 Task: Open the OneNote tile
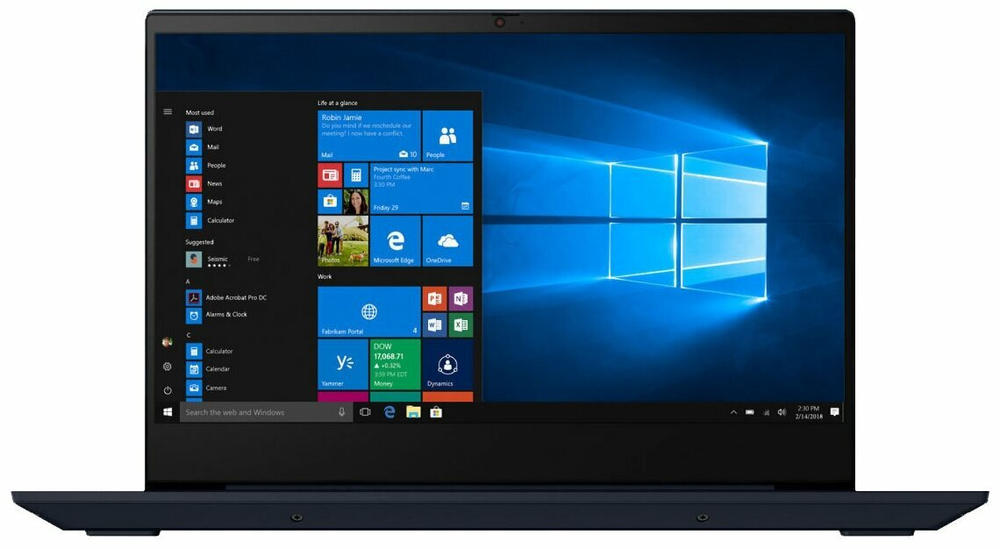coord(460,298)
